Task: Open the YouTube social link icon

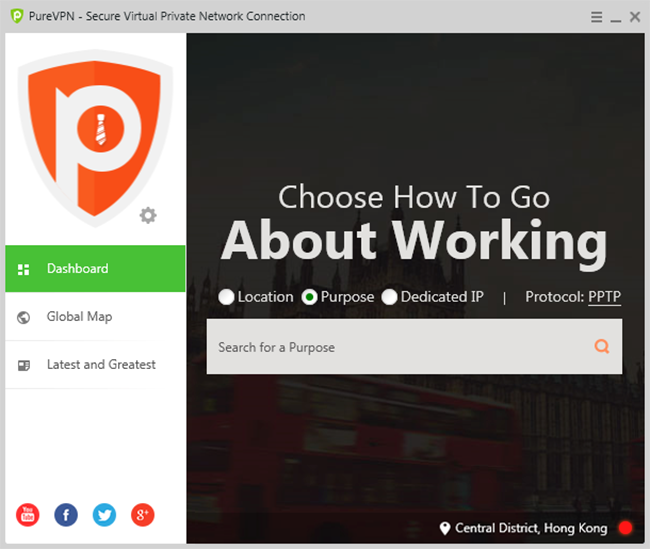Action: (x=28, y=515)
